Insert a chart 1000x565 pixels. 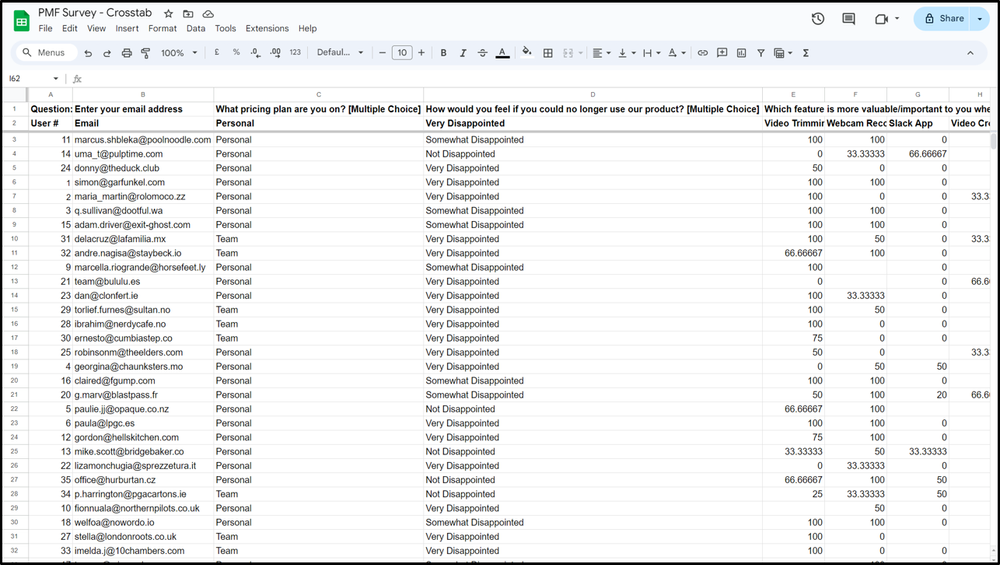click(741, 53)
